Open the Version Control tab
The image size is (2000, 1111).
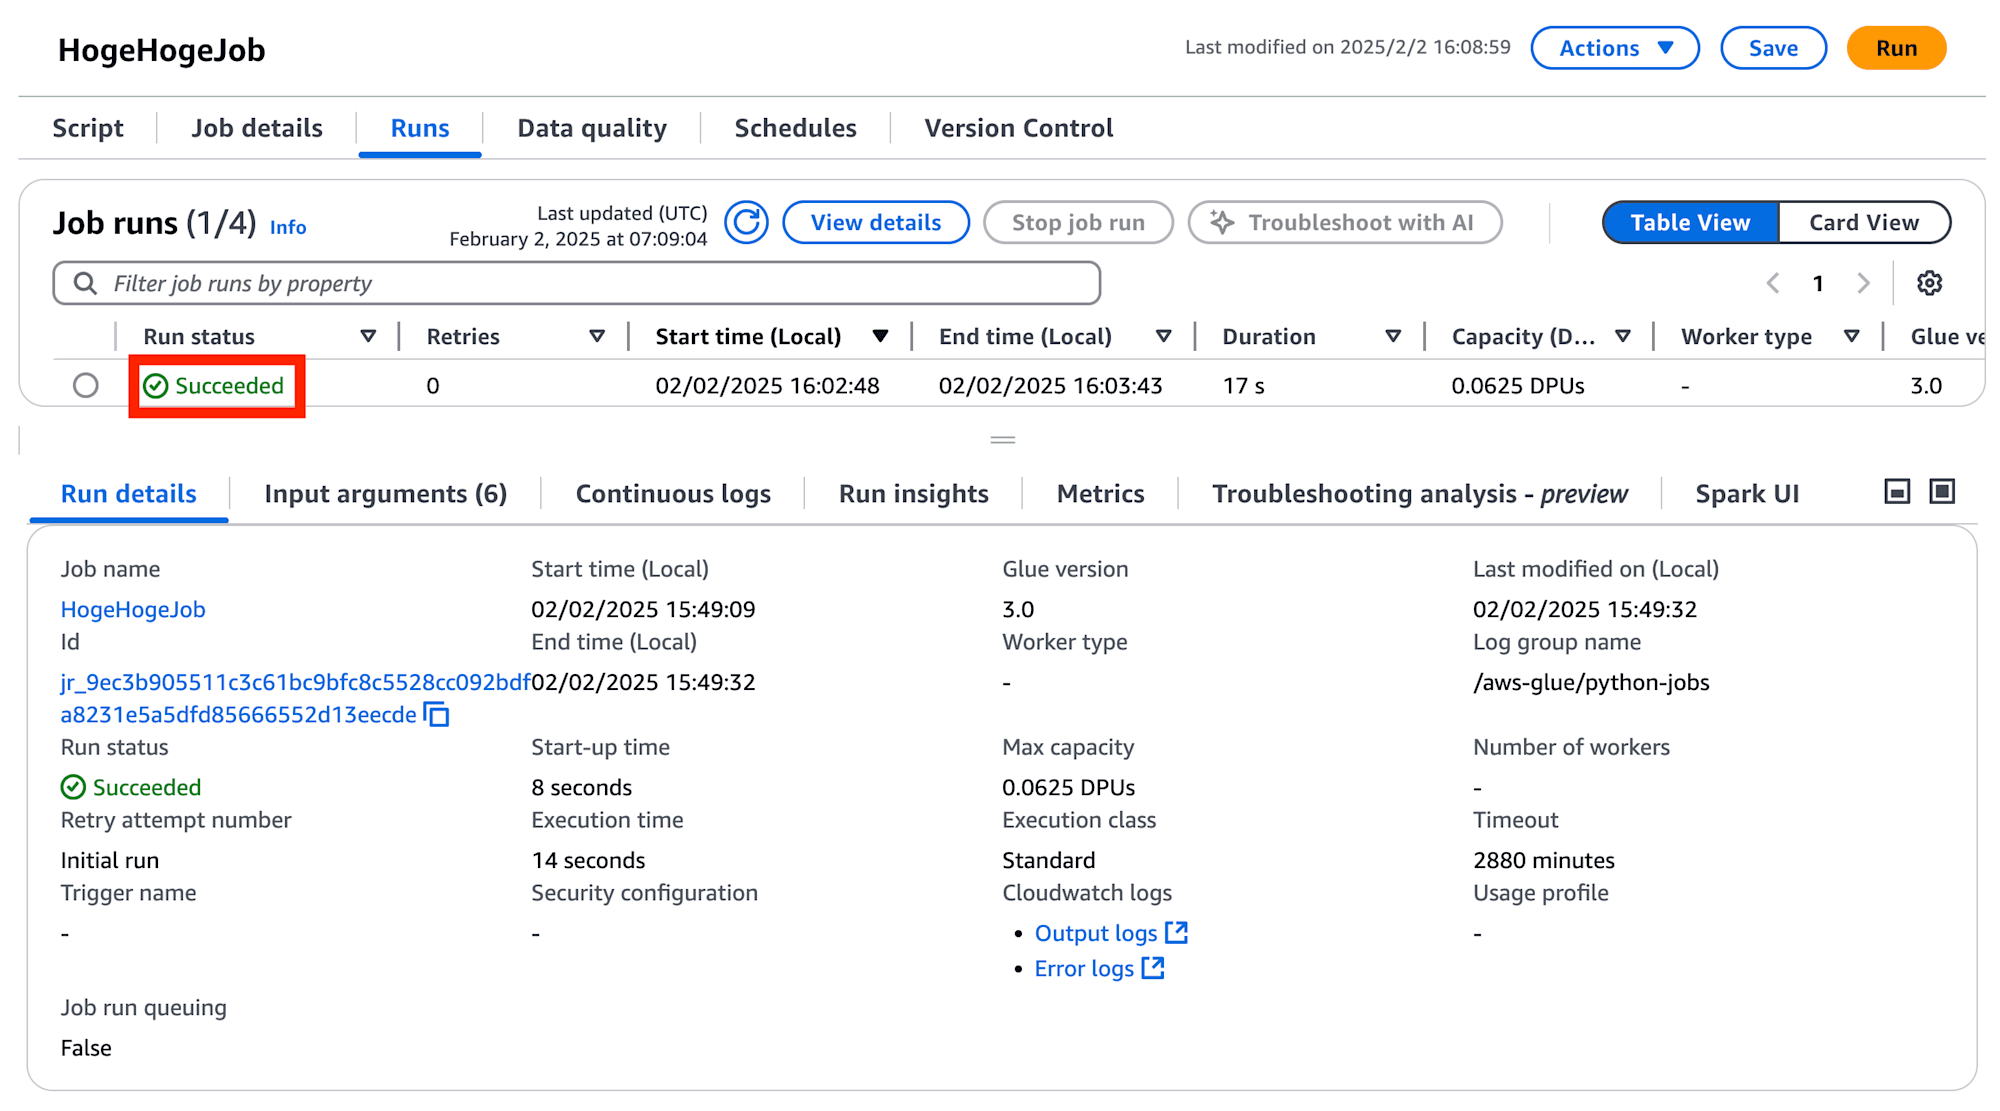(1018, 128)
